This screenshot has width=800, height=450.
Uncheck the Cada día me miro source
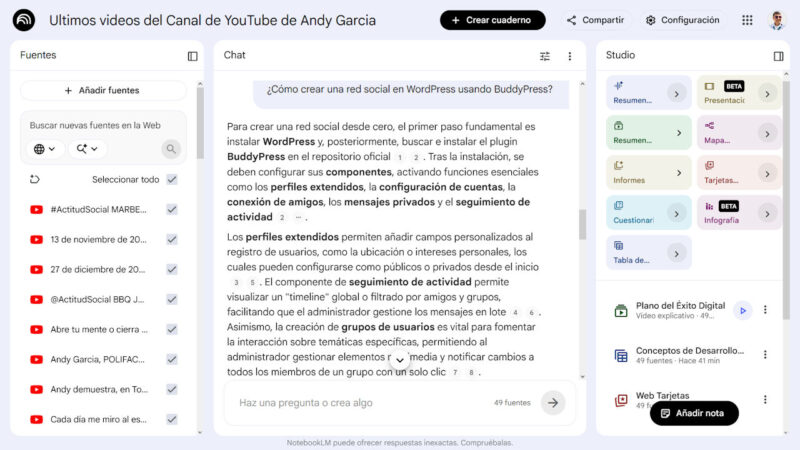click(172, 419)
